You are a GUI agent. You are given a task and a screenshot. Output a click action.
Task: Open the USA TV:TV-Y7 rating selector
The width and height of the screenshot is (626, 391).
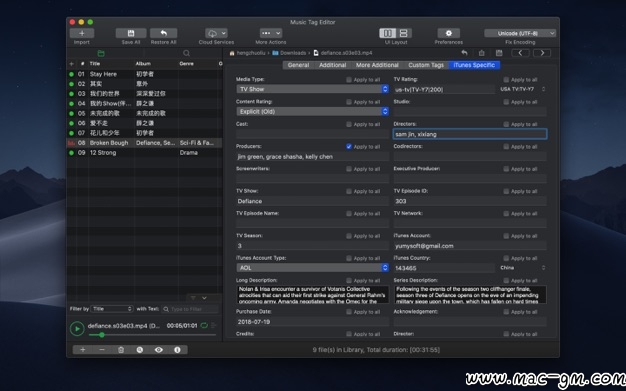click(522, 89)
